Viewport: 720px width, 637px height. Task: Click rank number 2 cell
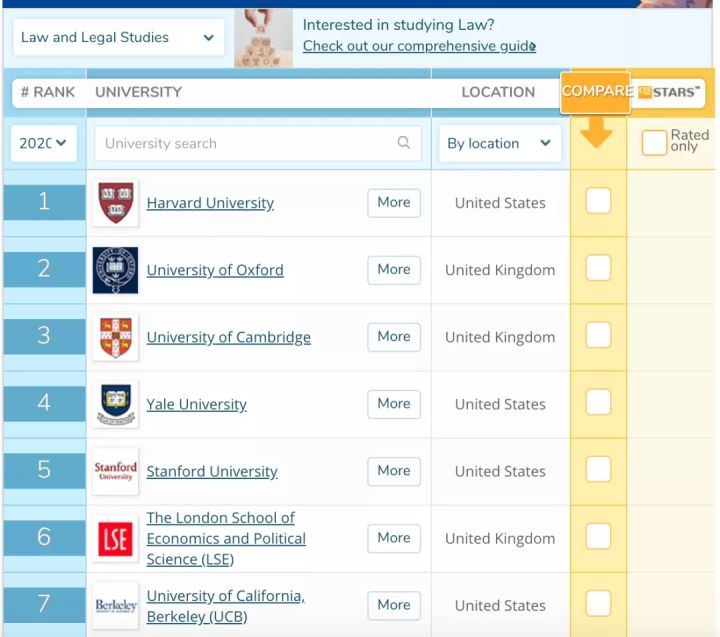pos(44,269)
